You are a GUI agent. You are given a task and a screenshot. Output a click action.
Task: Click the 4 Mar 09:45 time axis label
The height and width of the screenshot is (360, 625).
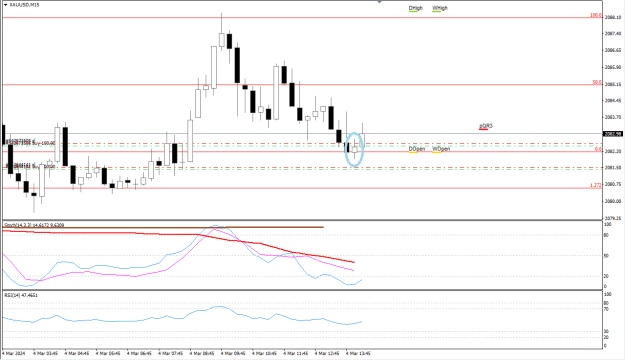coord(233,353)
